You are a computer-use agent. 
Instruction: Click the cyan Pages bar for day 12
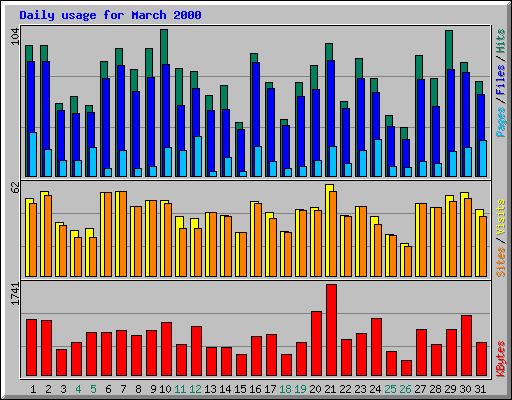(198, 156)
